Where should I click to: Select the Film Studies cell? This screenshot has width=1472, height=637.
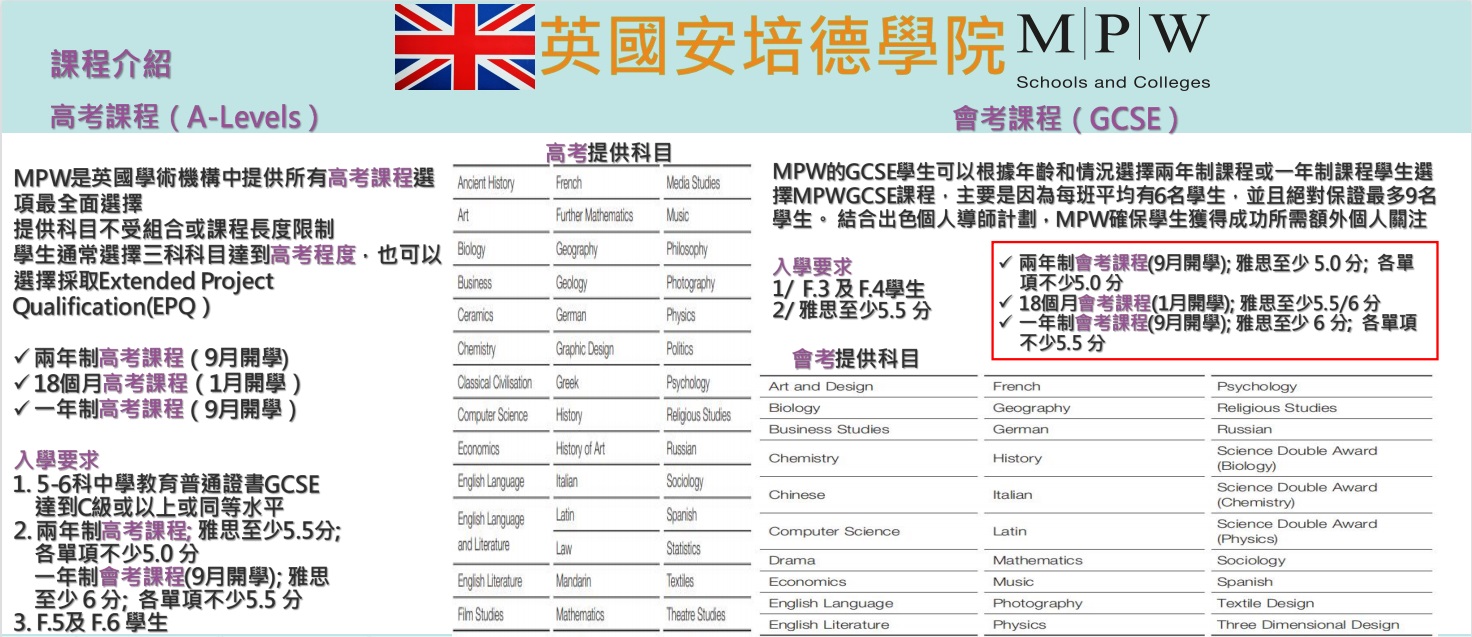[x=480, y=614]
